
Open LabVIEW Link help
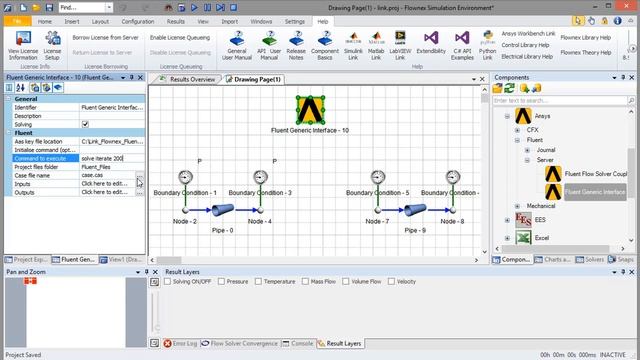point(400,46)
